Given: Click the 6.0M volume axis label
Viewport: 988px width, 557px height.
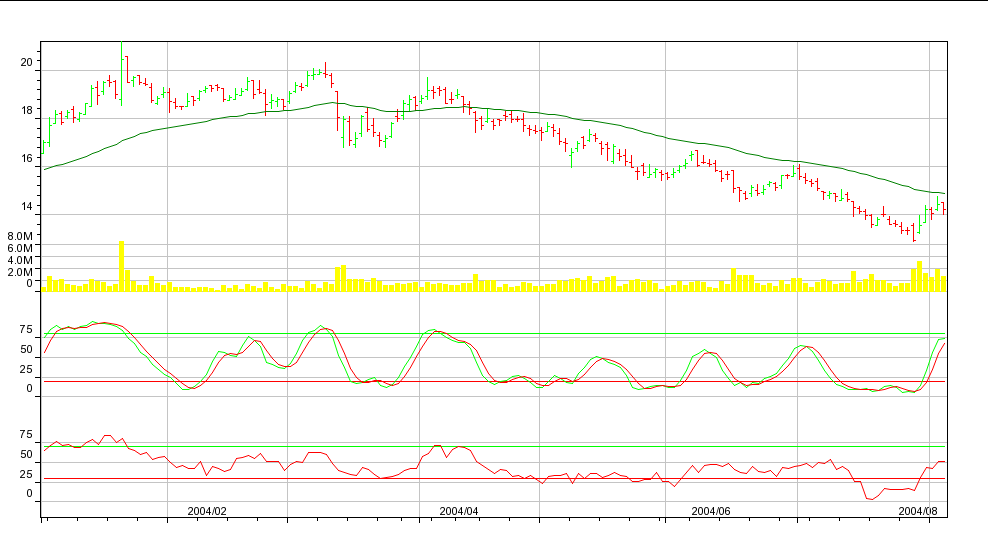Looking at the screenshot, I should [x=22, y=248].
